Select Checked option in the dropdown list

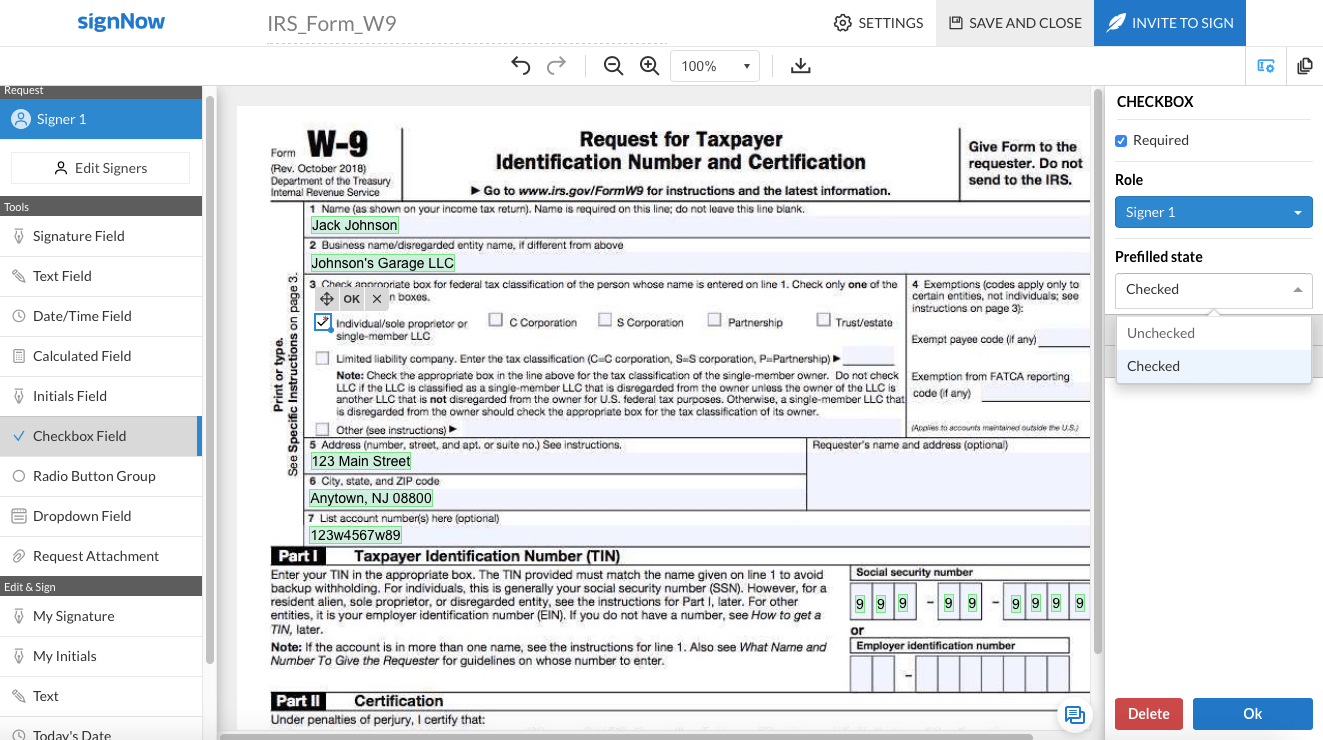(x=1213, y=366)
